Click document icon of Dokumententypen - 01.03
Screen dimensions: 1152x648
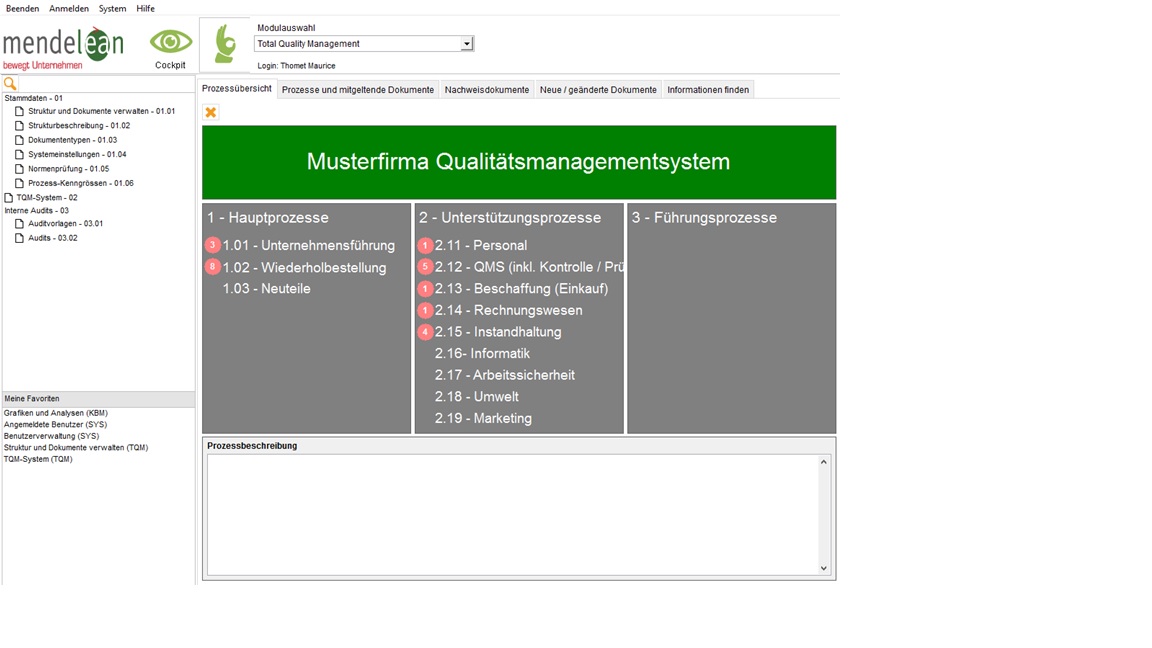point(19,140)
